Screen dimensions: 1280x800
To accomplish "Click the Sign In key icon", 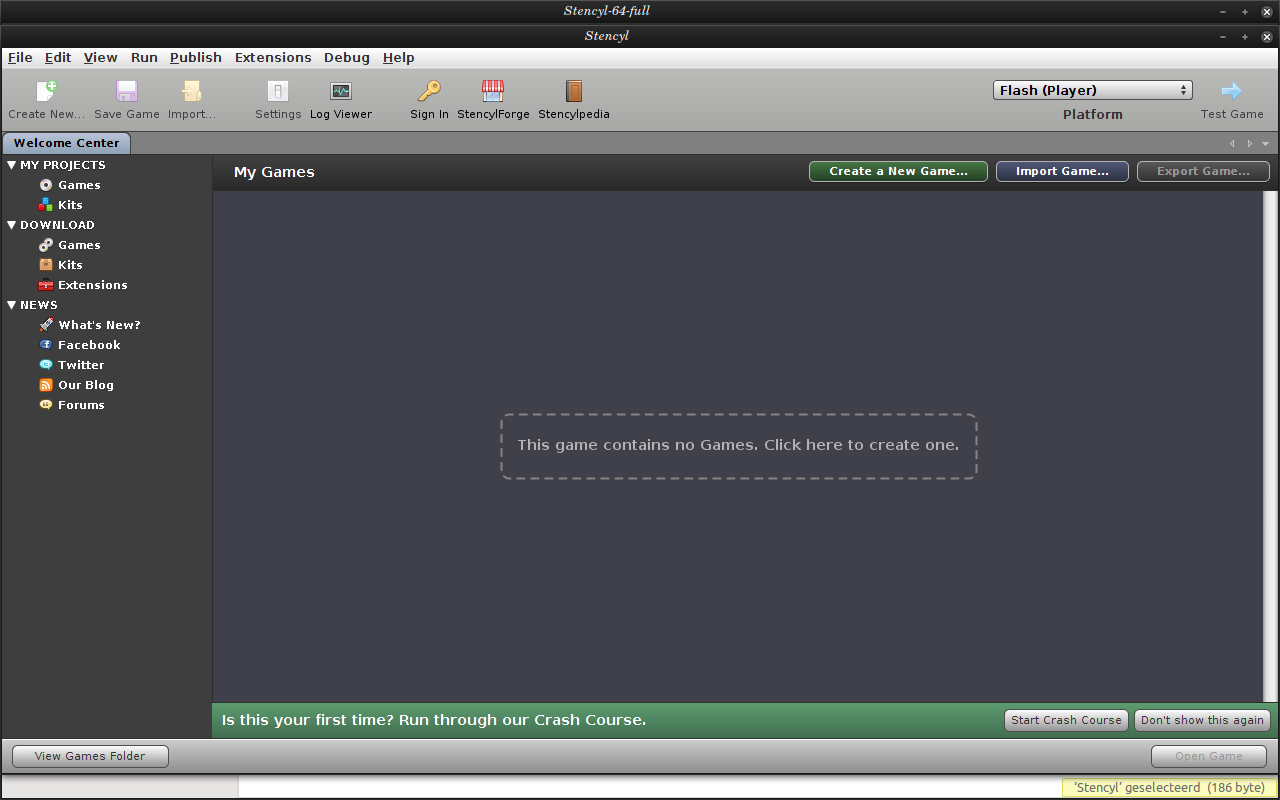I will point(429,91).
